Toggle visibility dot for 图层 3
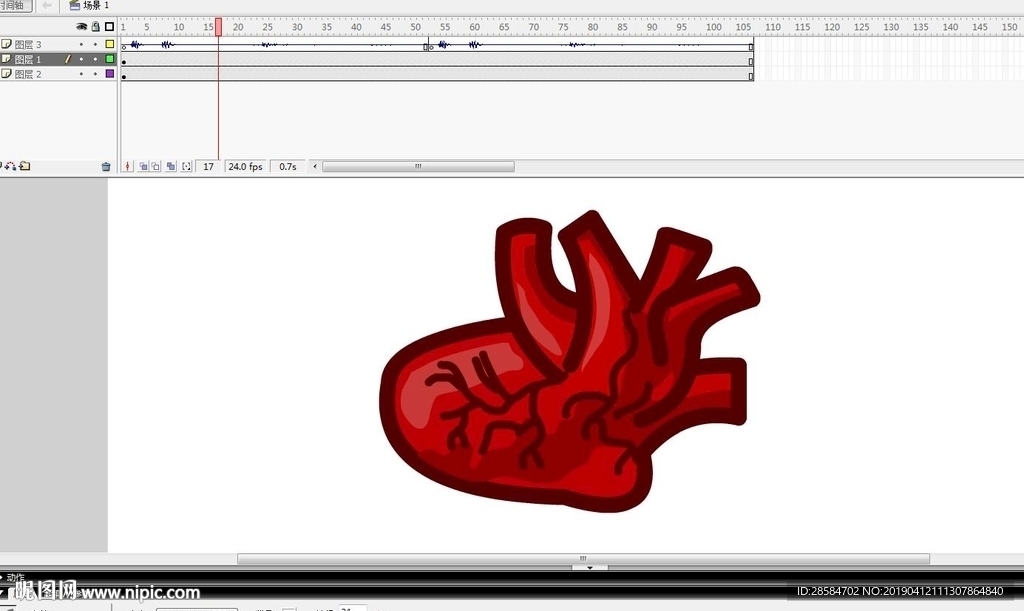Viewport: 1024px width, 611px height. [82, 44]
